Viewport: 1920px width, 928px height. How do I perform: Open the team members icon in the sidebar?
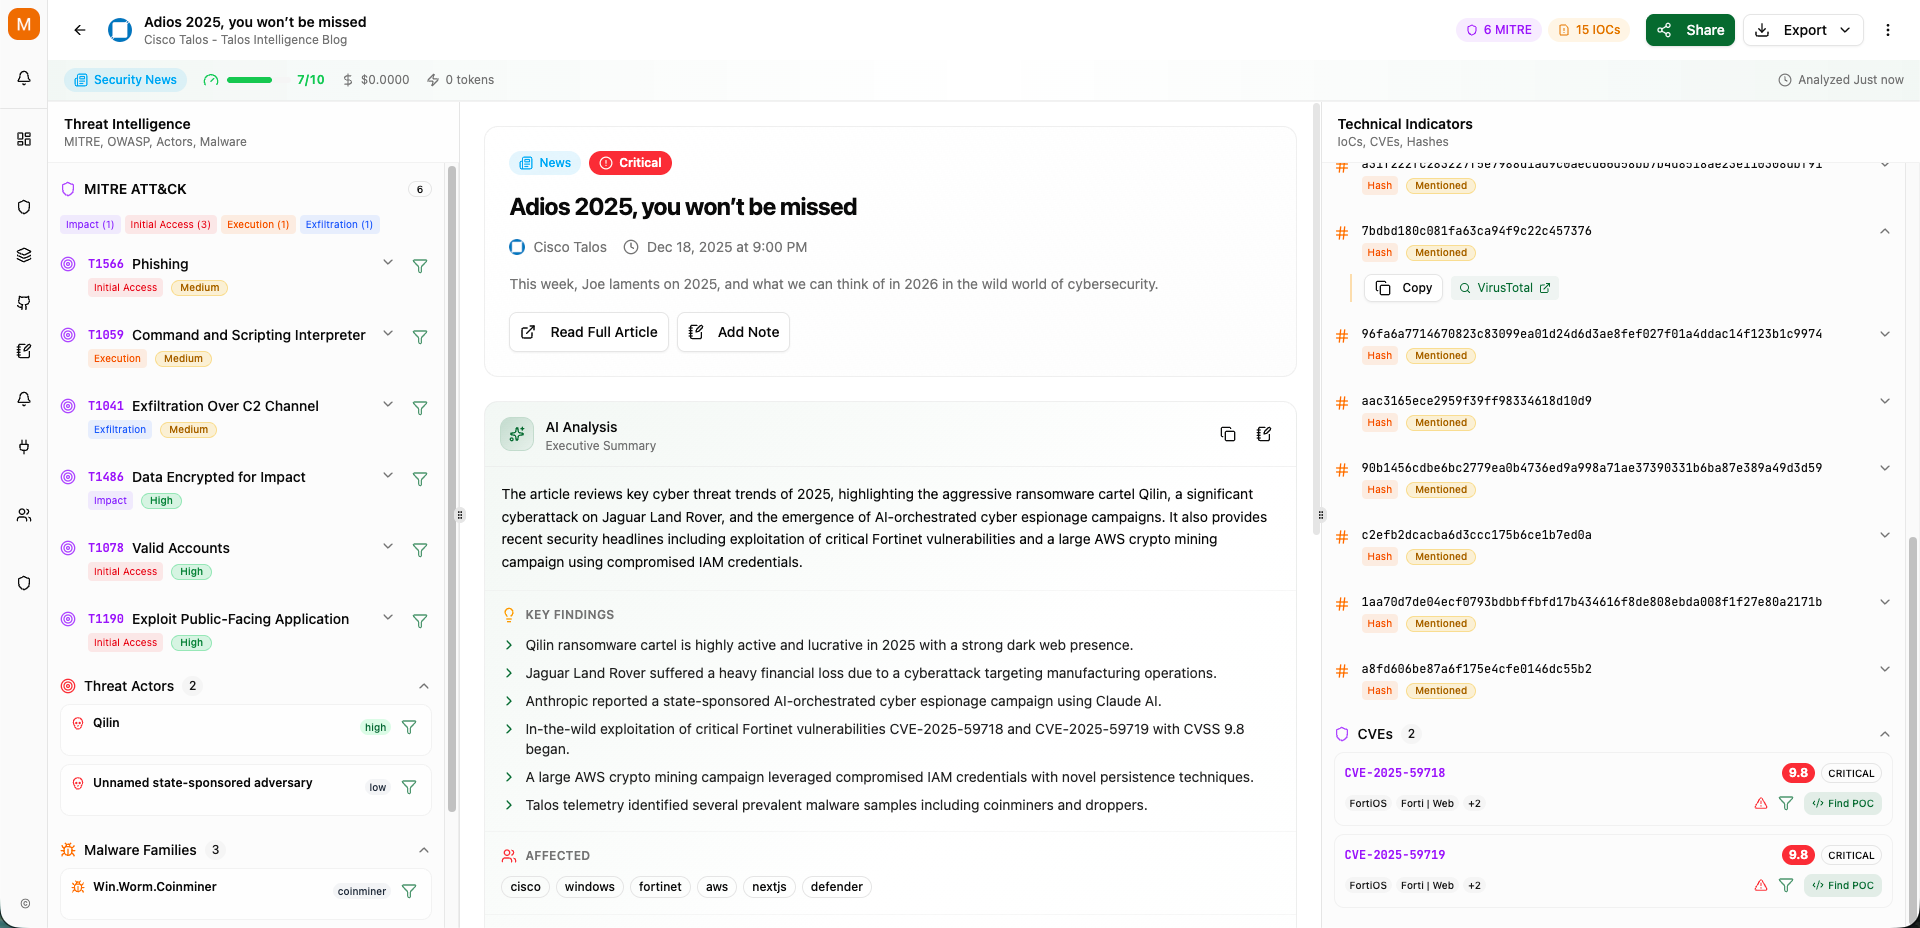click(24, 515)
